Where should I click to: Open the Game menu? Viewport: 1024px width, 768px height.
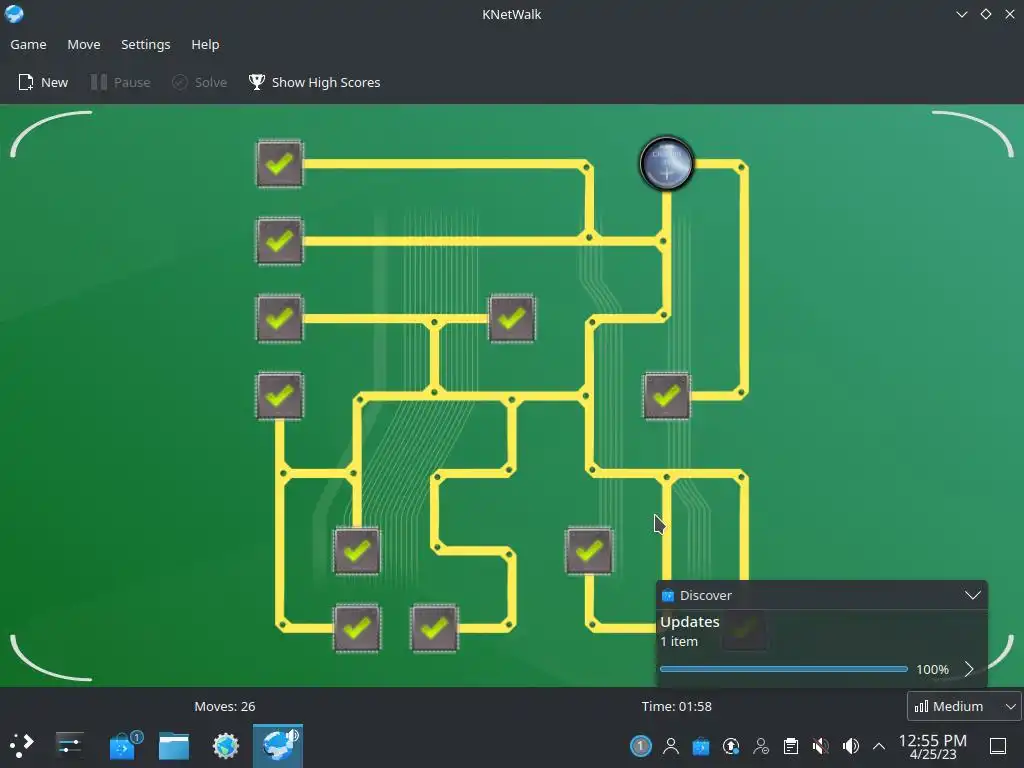click(28, 44)
